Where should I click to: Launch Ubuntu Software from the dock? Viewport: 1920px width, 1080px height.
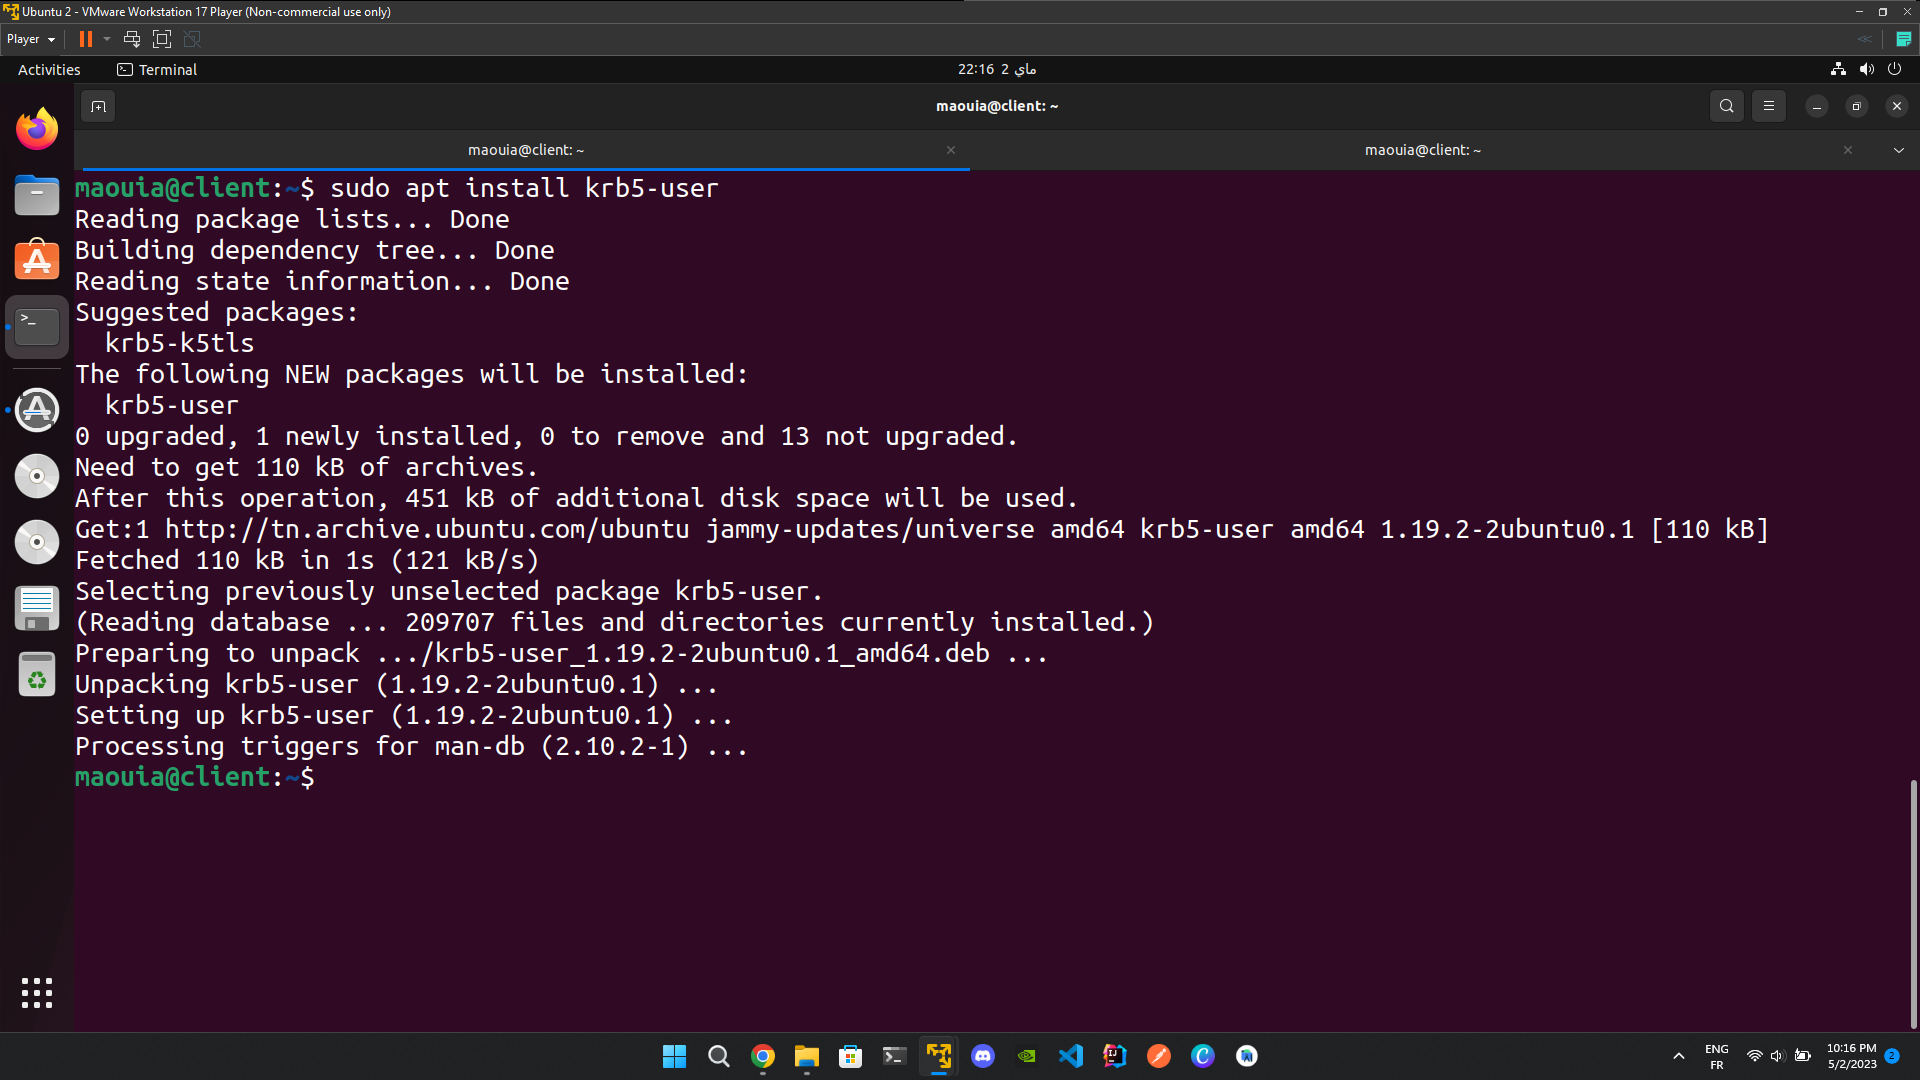[37, 260]
